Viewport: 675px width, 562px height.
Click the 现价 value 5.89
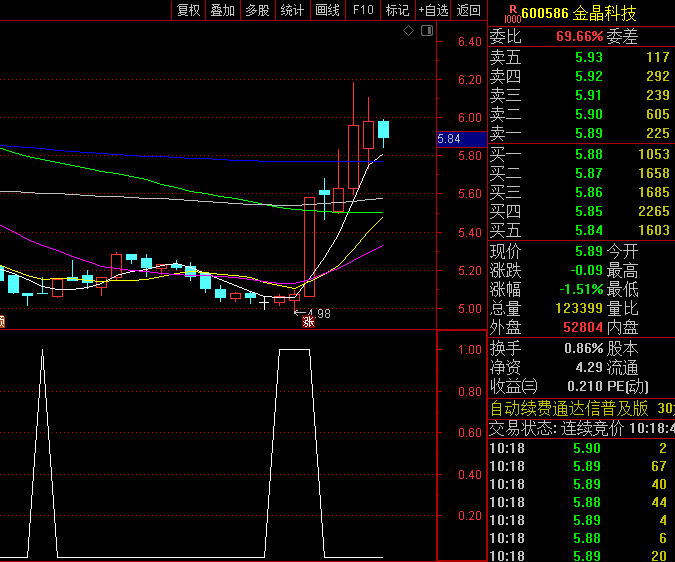(x=588, y=251)
